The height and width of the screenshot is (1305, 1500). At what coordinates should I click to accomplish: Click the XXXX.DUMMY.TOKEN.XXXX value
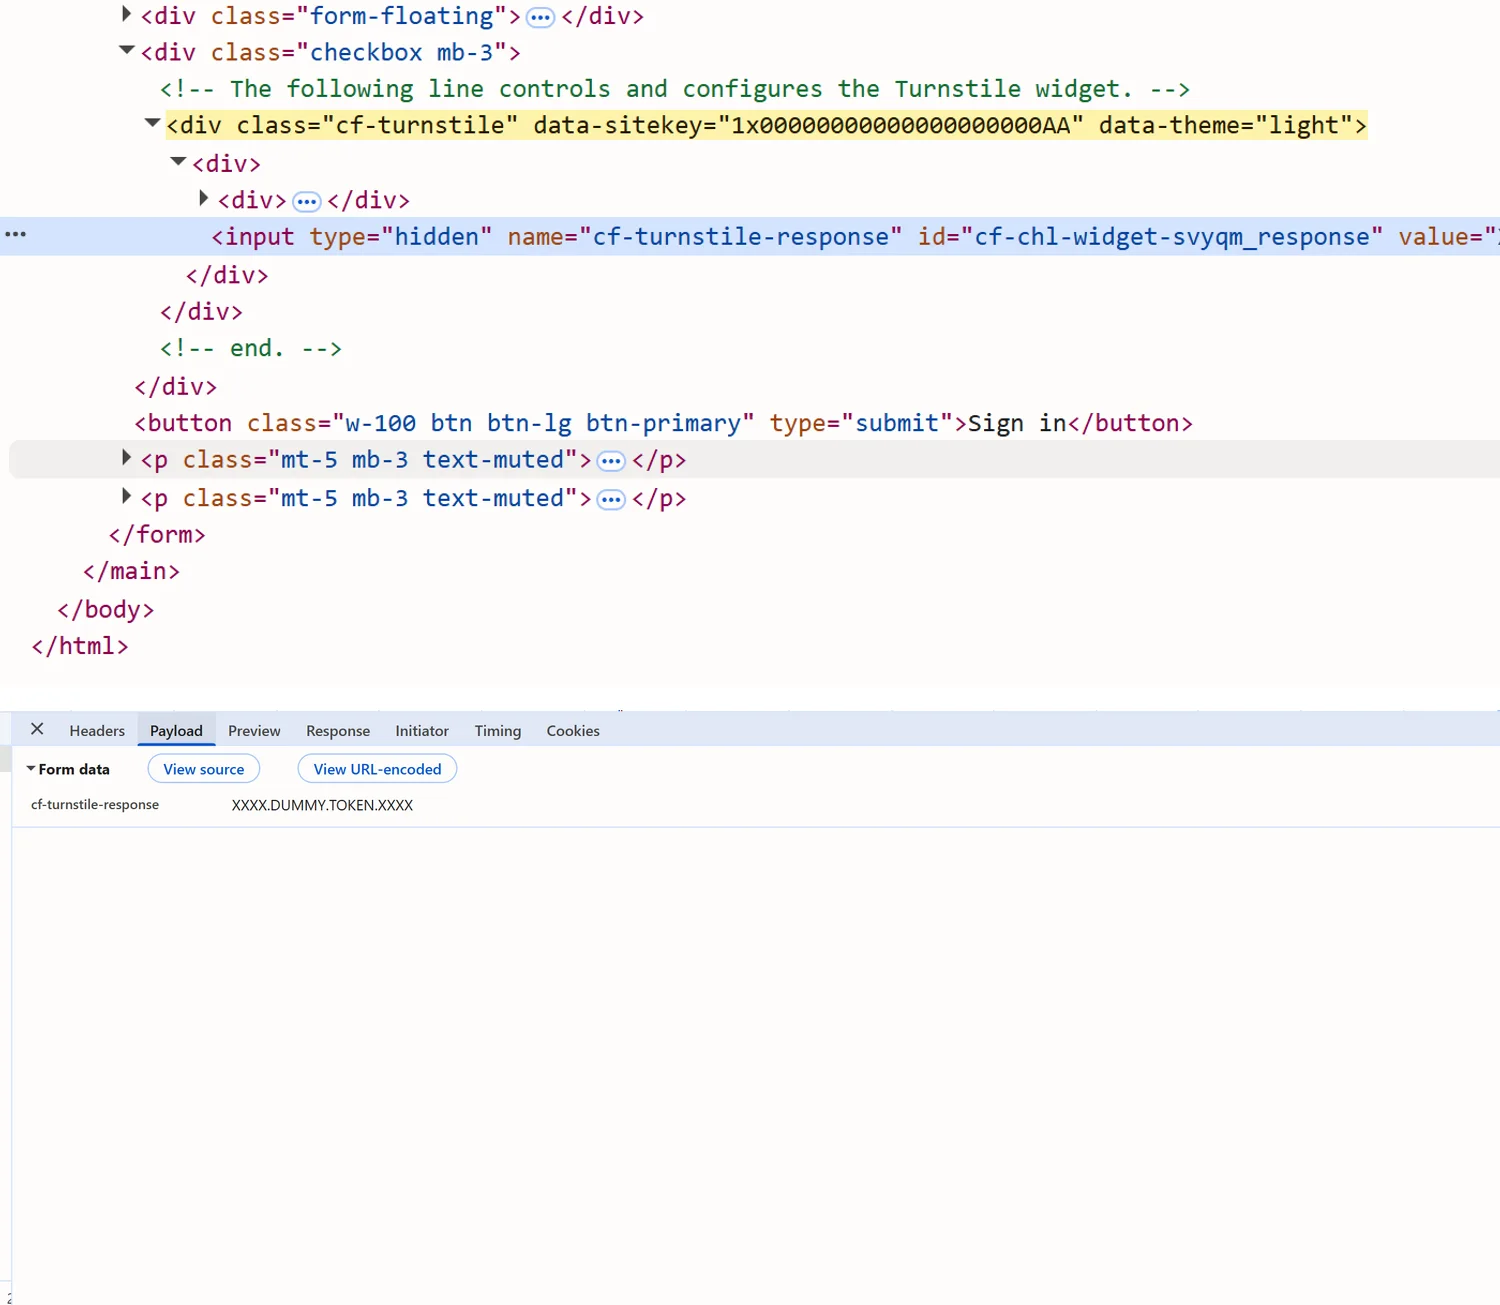322,805
